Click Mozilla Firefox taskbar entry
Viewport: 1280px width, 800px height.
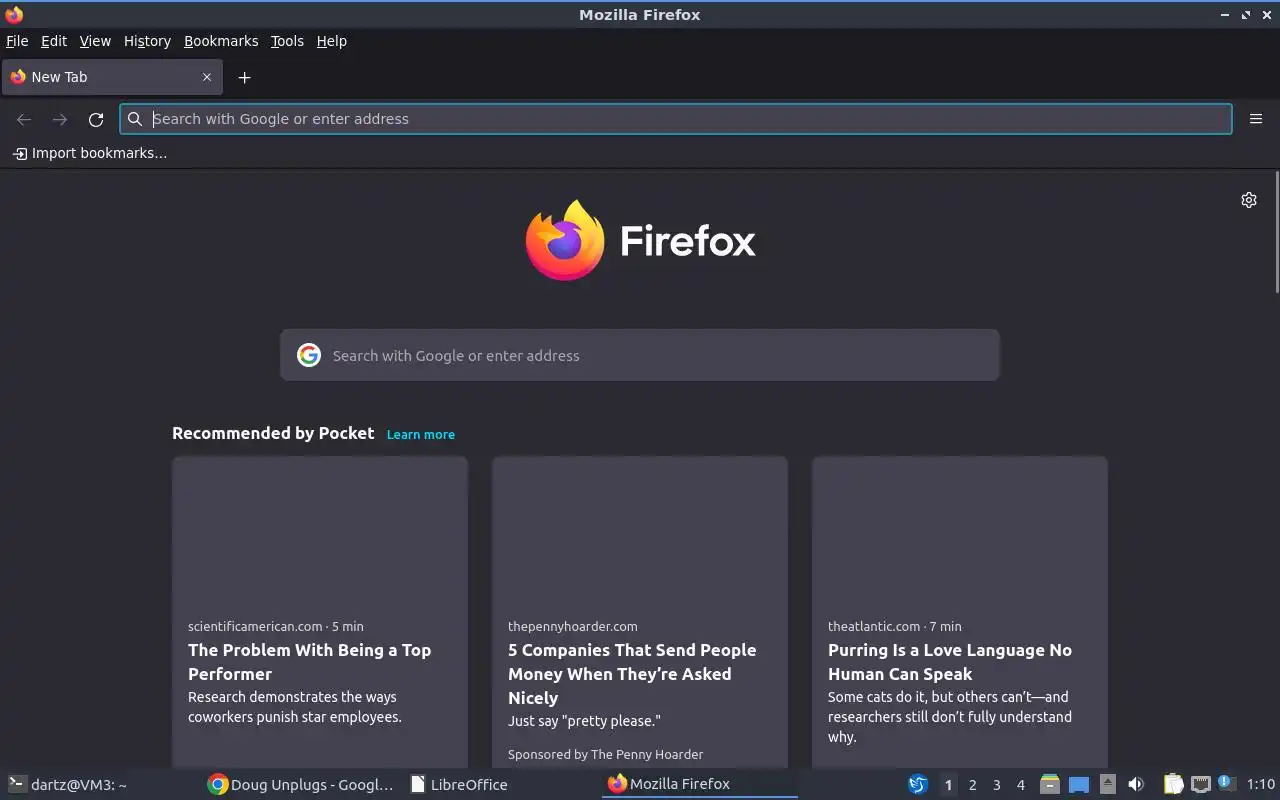(x=700, y=785)
